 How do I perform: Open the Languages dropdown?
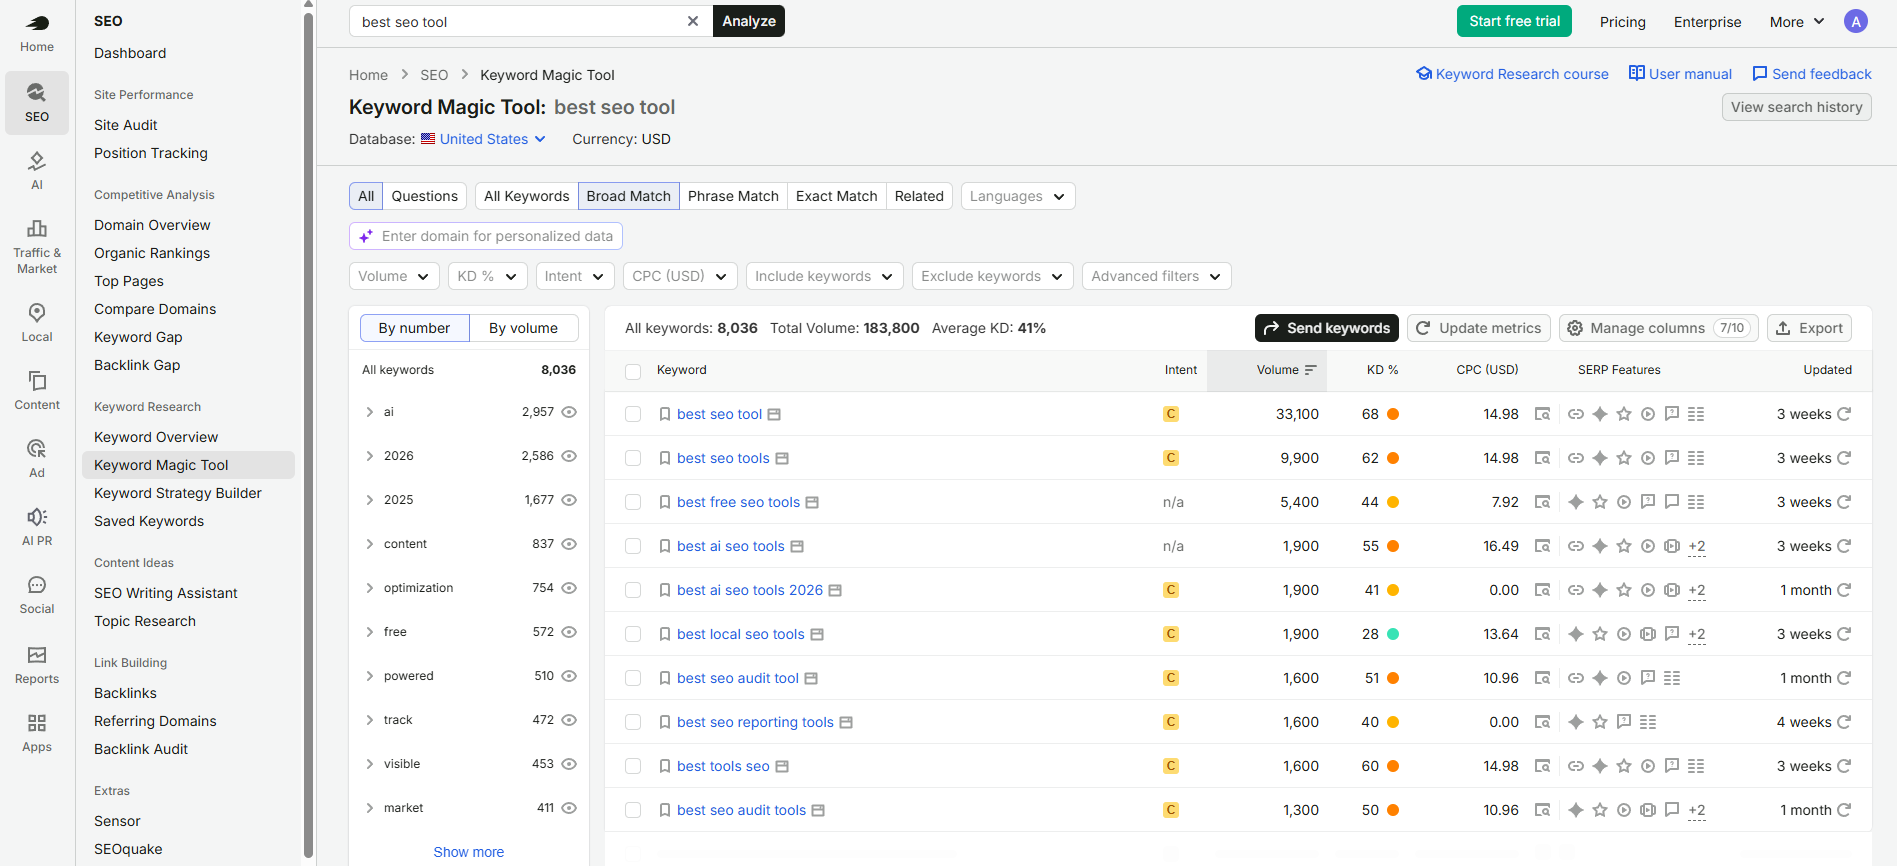pyautogui.click(x=1018, y=196)
